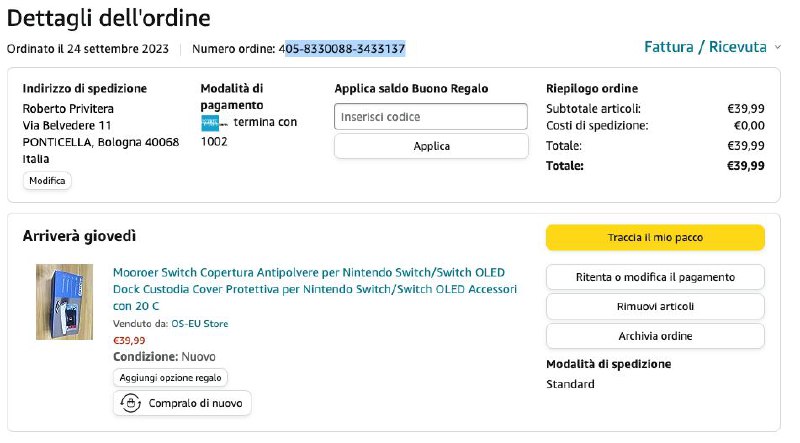
Task: Click Traccia il mio pacco
Action: 655,237
